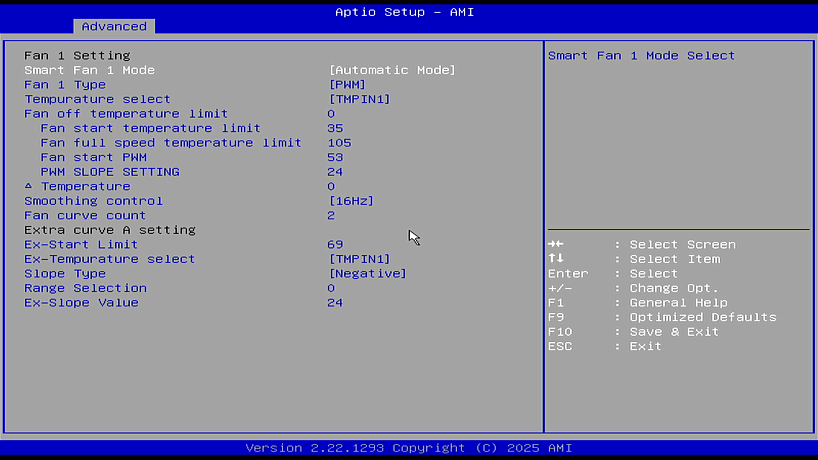Viewport: 818px width, 460px height.
Task: Select the Fan curve count label
Action: 85,215
